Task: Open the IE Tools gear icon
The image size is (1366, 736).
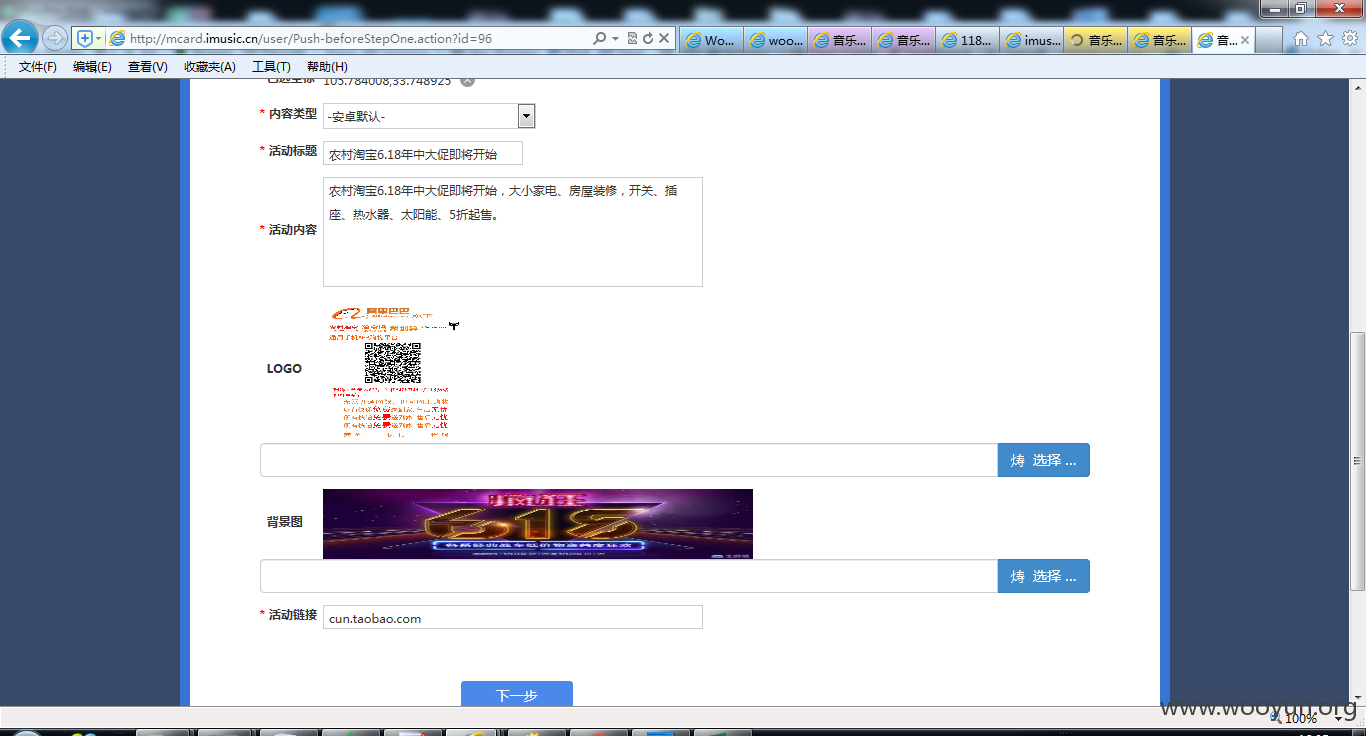Action: coord(1350,39)
